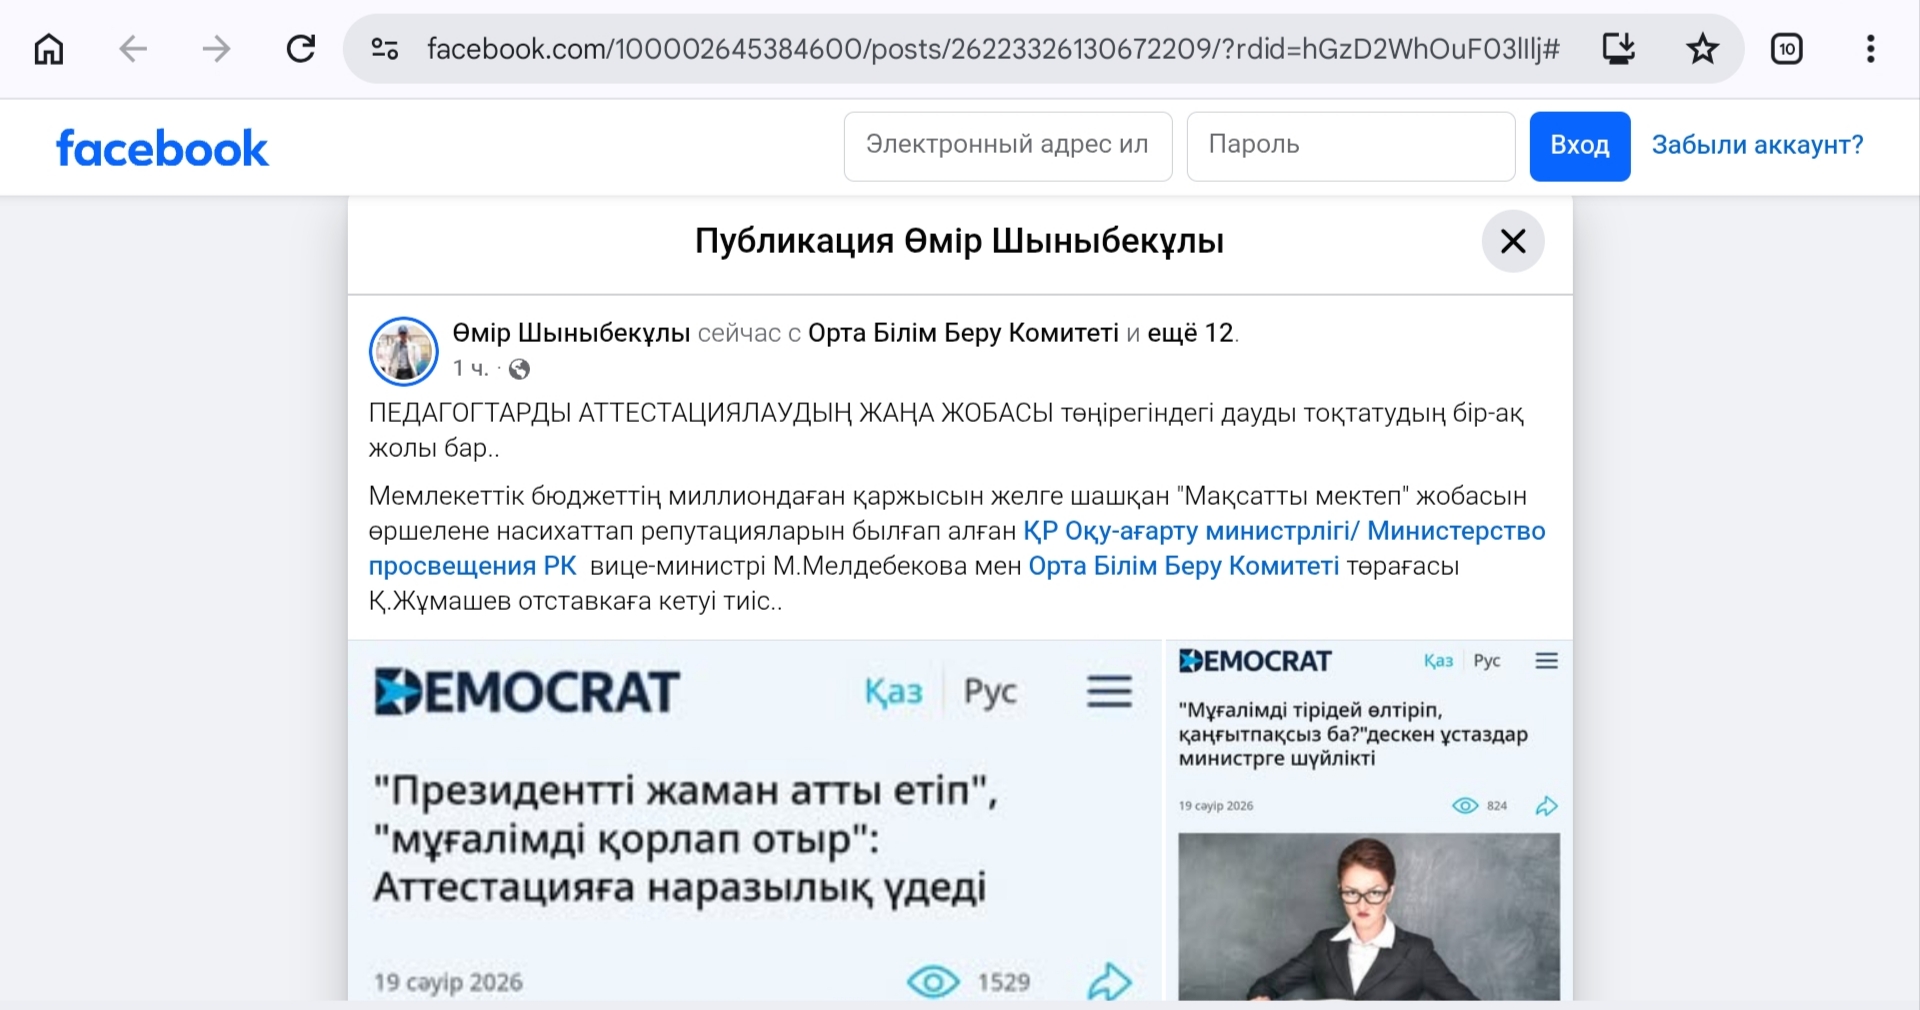Reload the page with refresh icon

pos(301,49)
